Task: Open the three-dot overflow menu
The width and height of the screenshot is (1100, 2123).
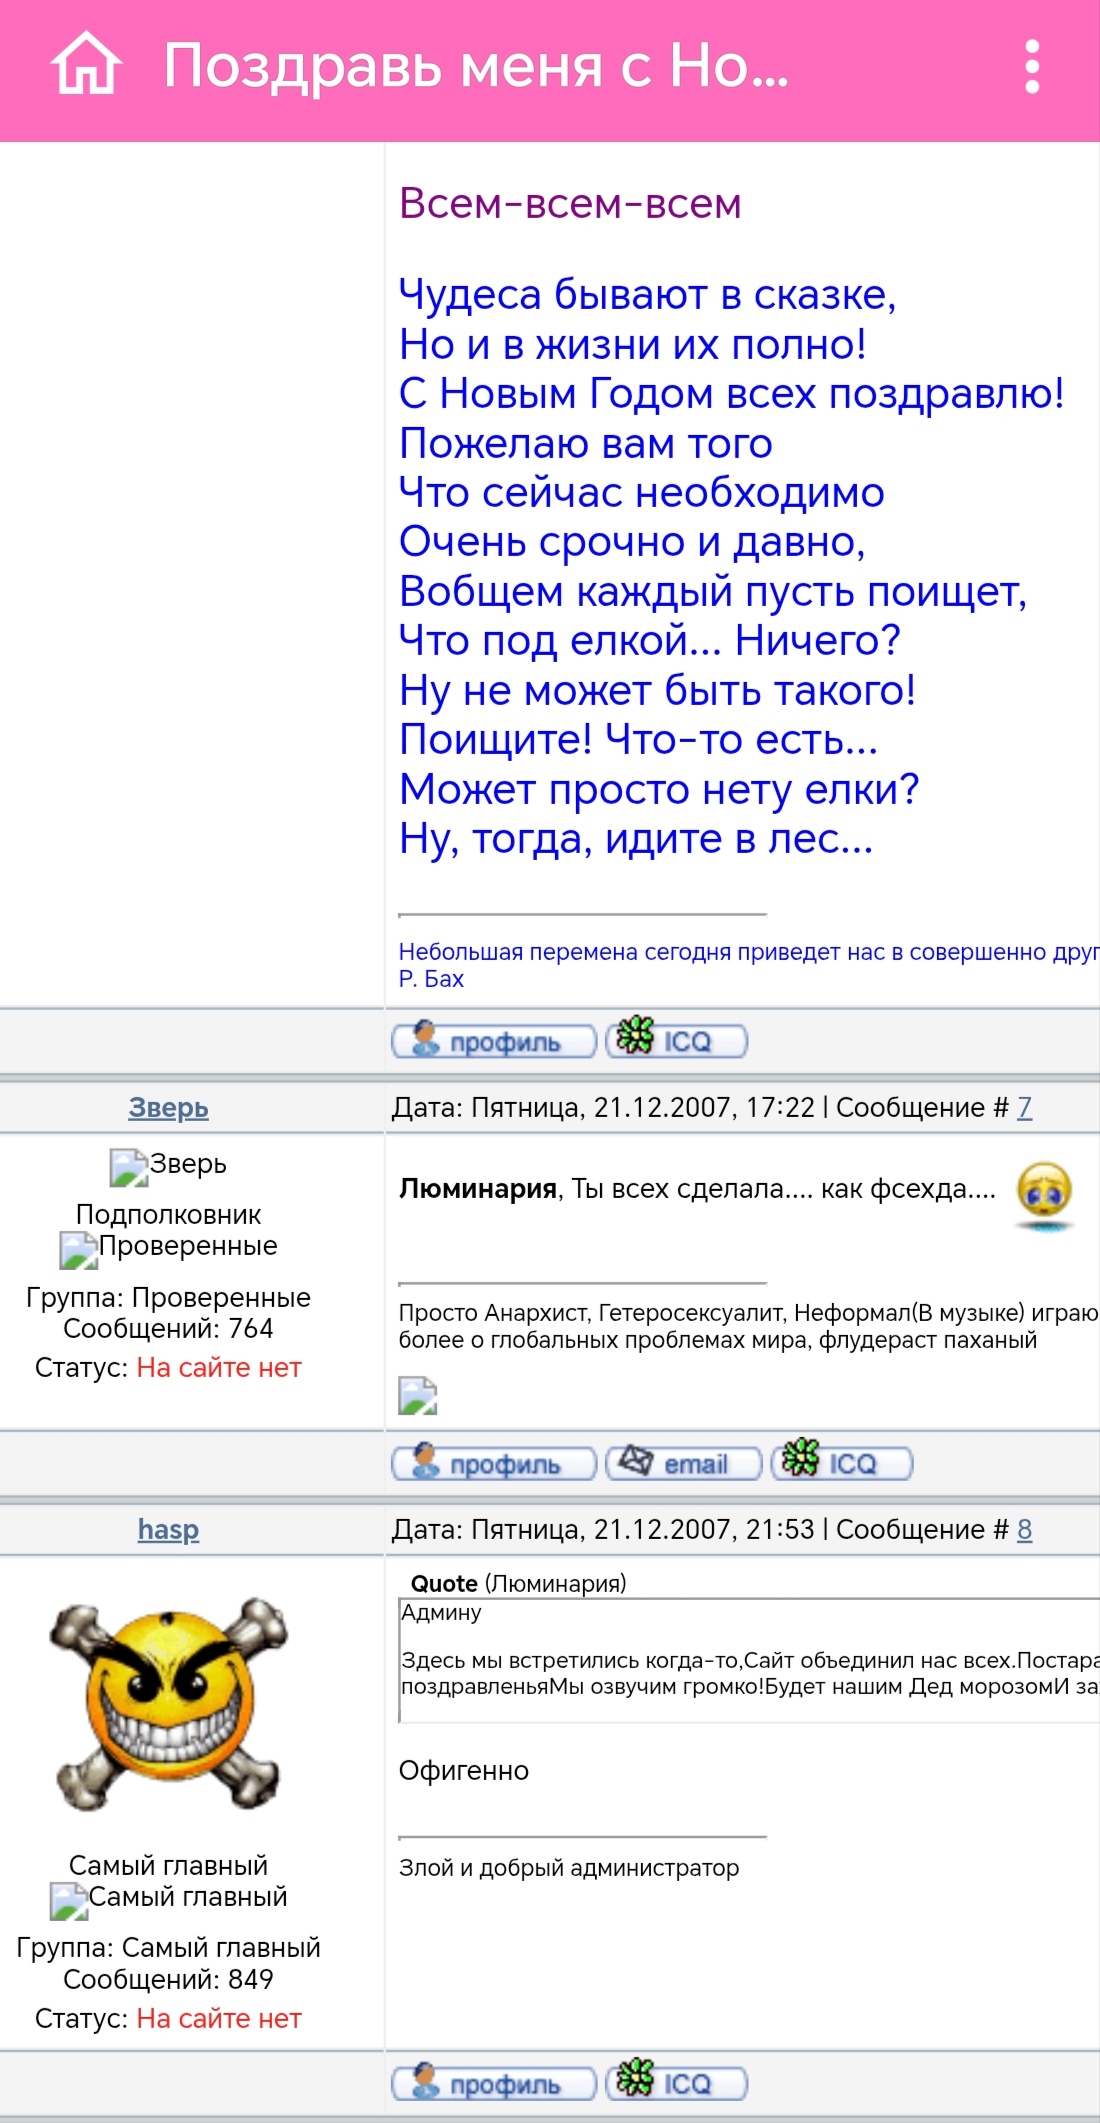Action: point(1032,67)
